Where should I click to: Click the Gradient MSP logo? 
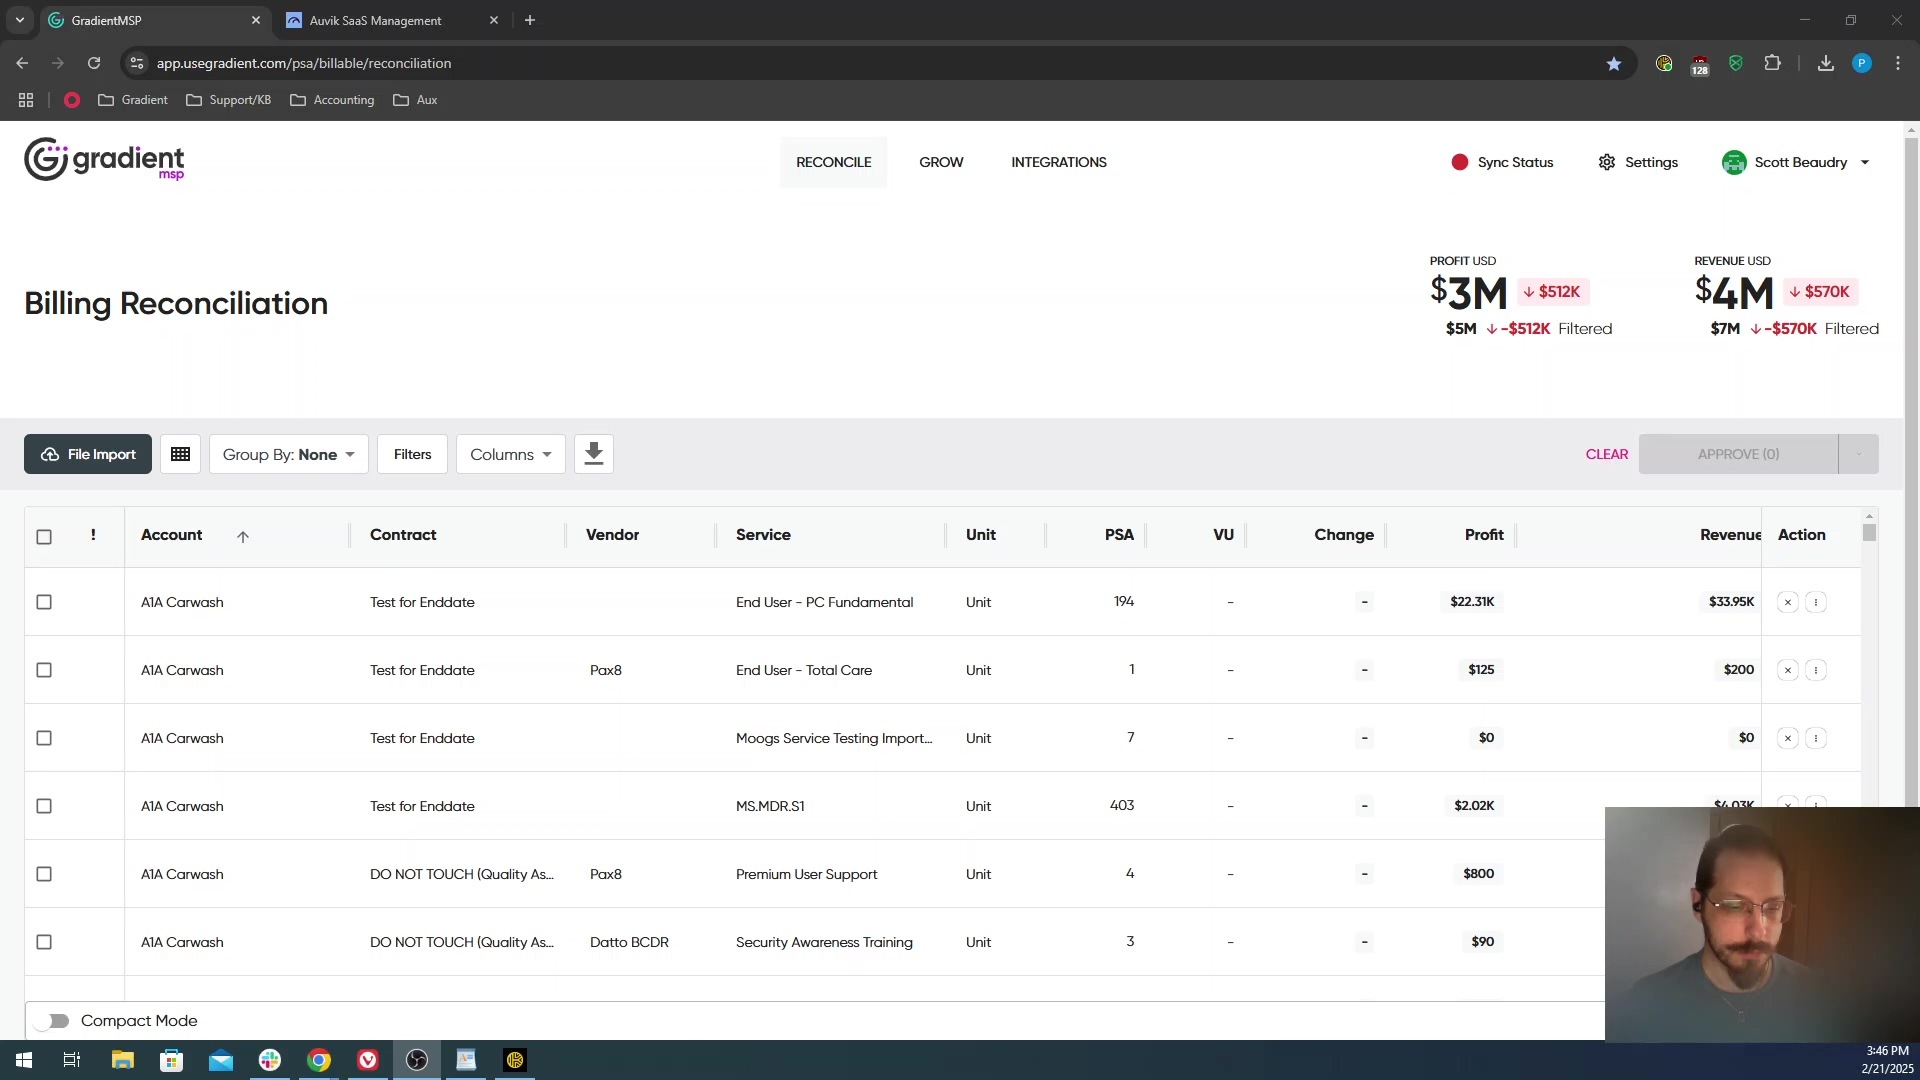[104, 160]
